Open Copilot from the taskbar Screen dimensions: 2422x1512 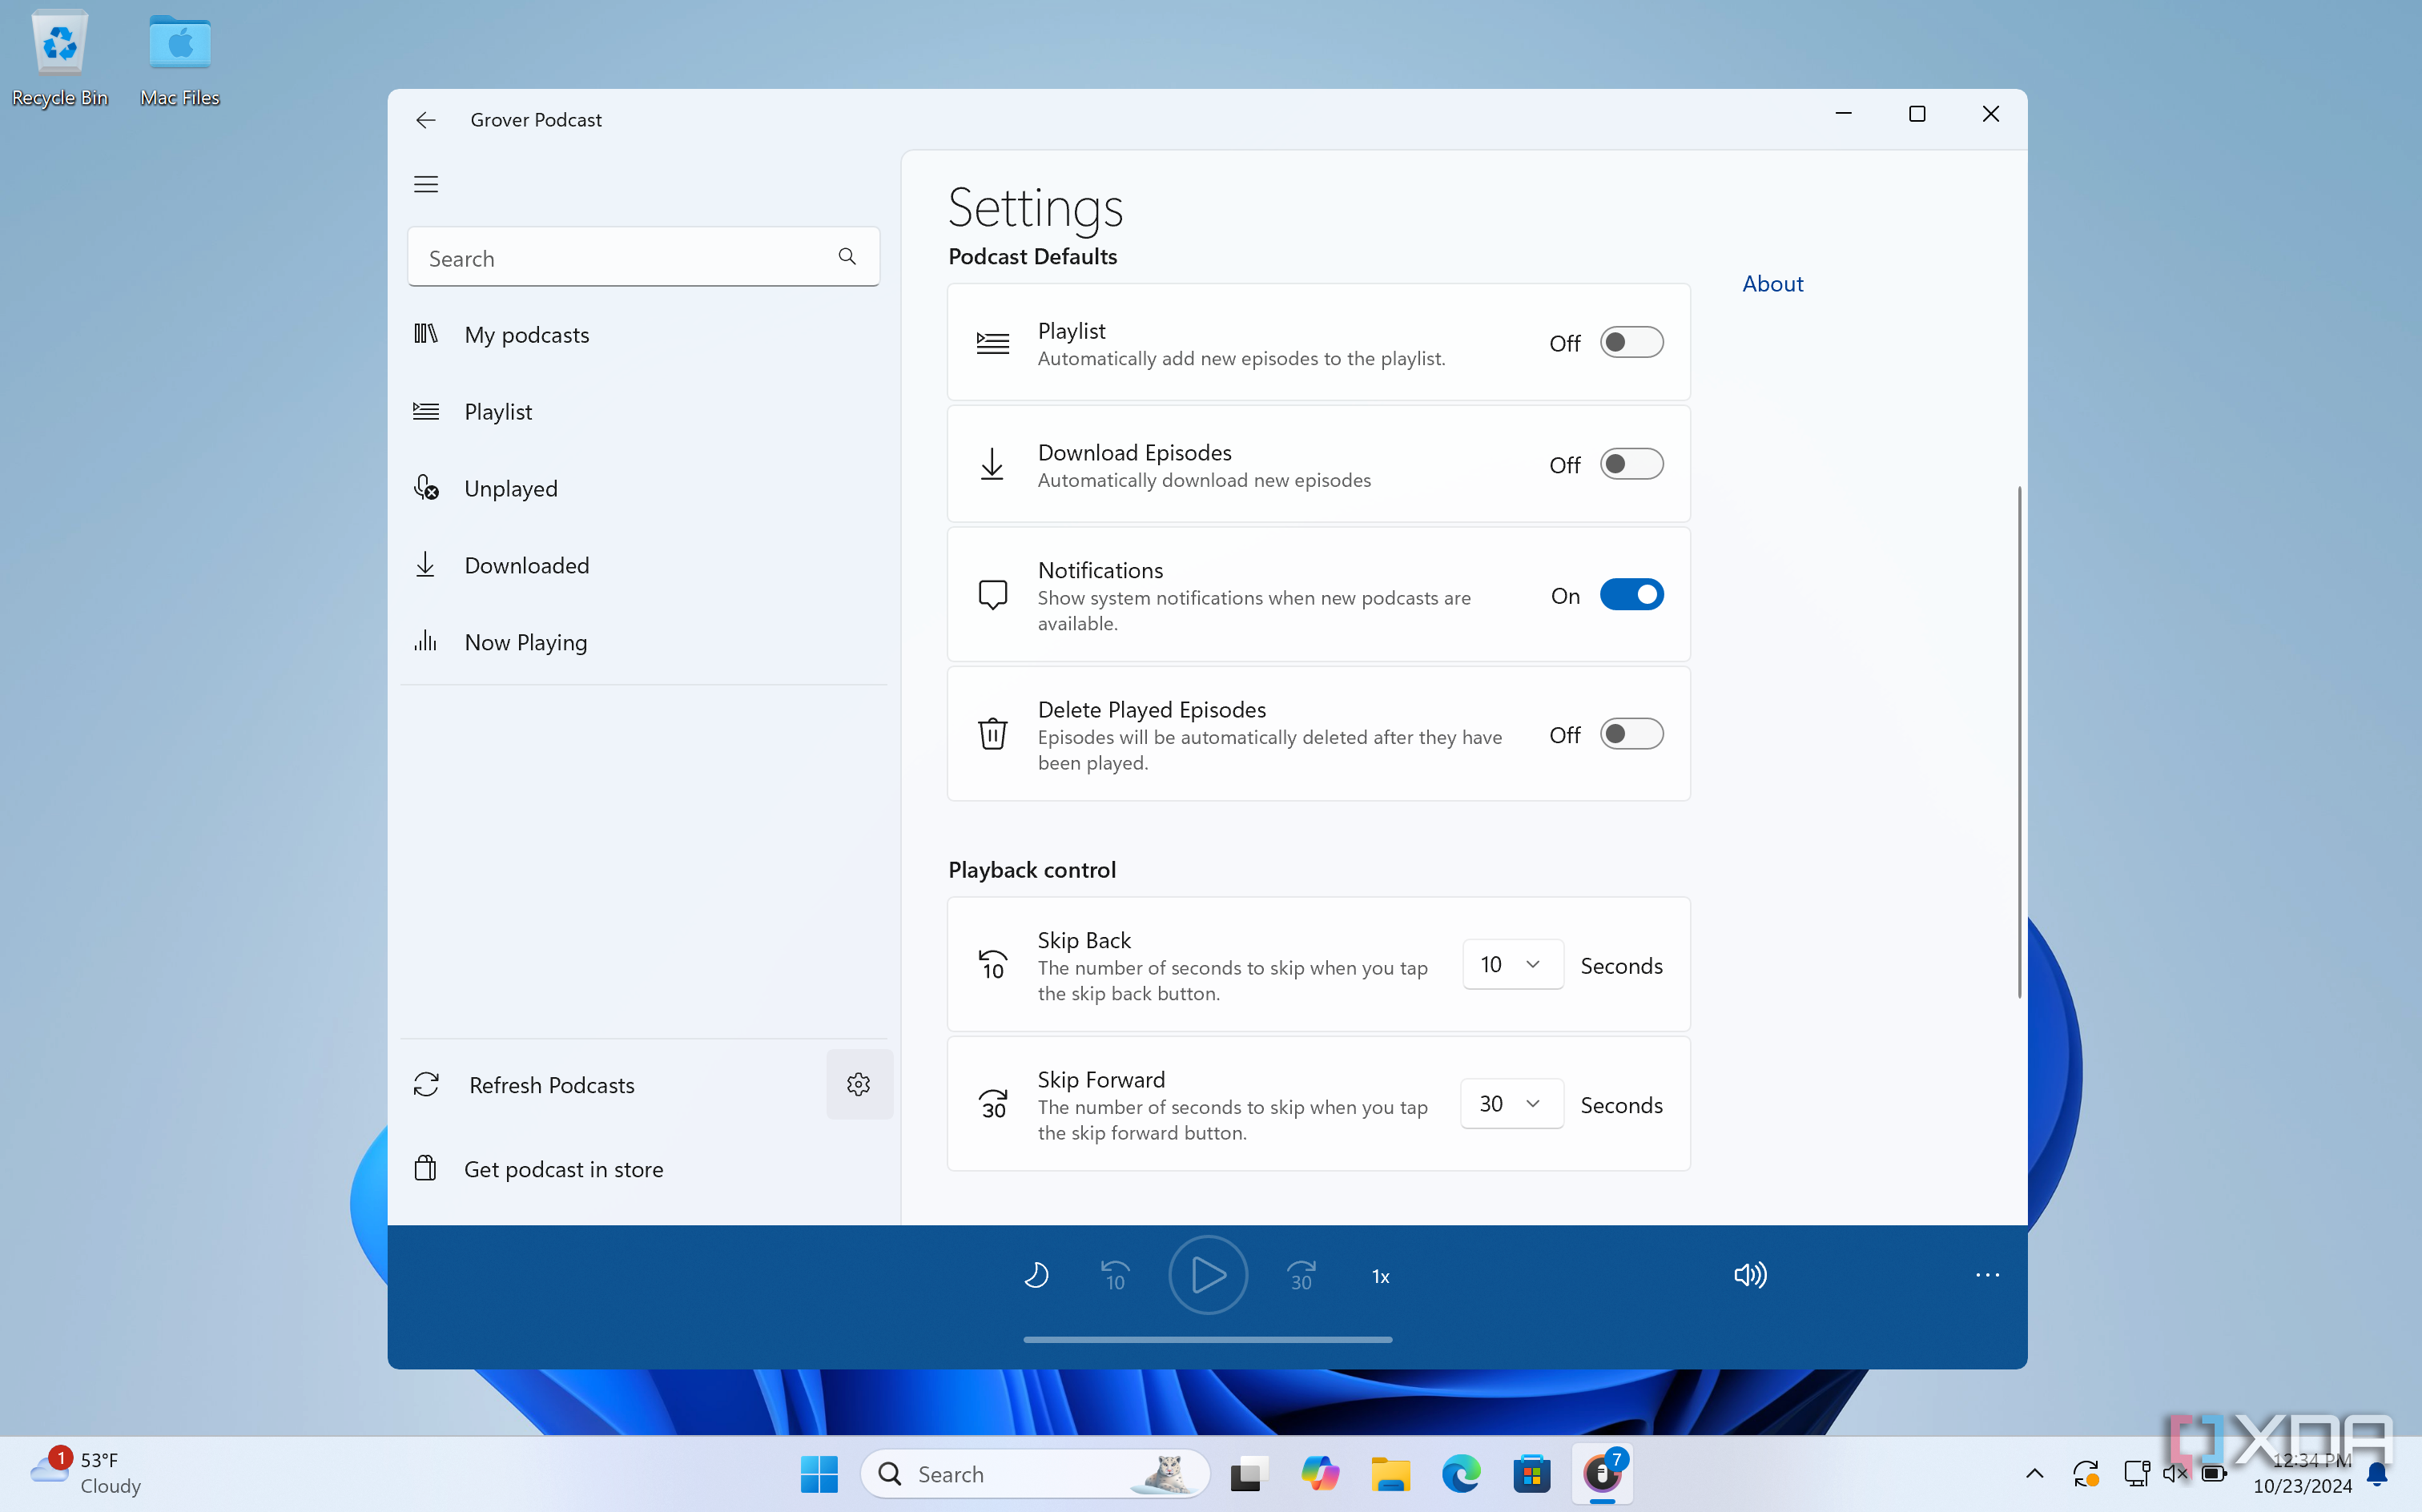click(1320, 1473)
